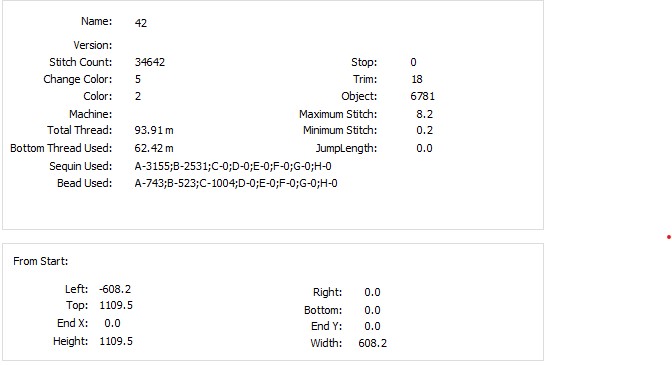Select the Sequin Used value string

pyautogui.click(x=233, y=166)
